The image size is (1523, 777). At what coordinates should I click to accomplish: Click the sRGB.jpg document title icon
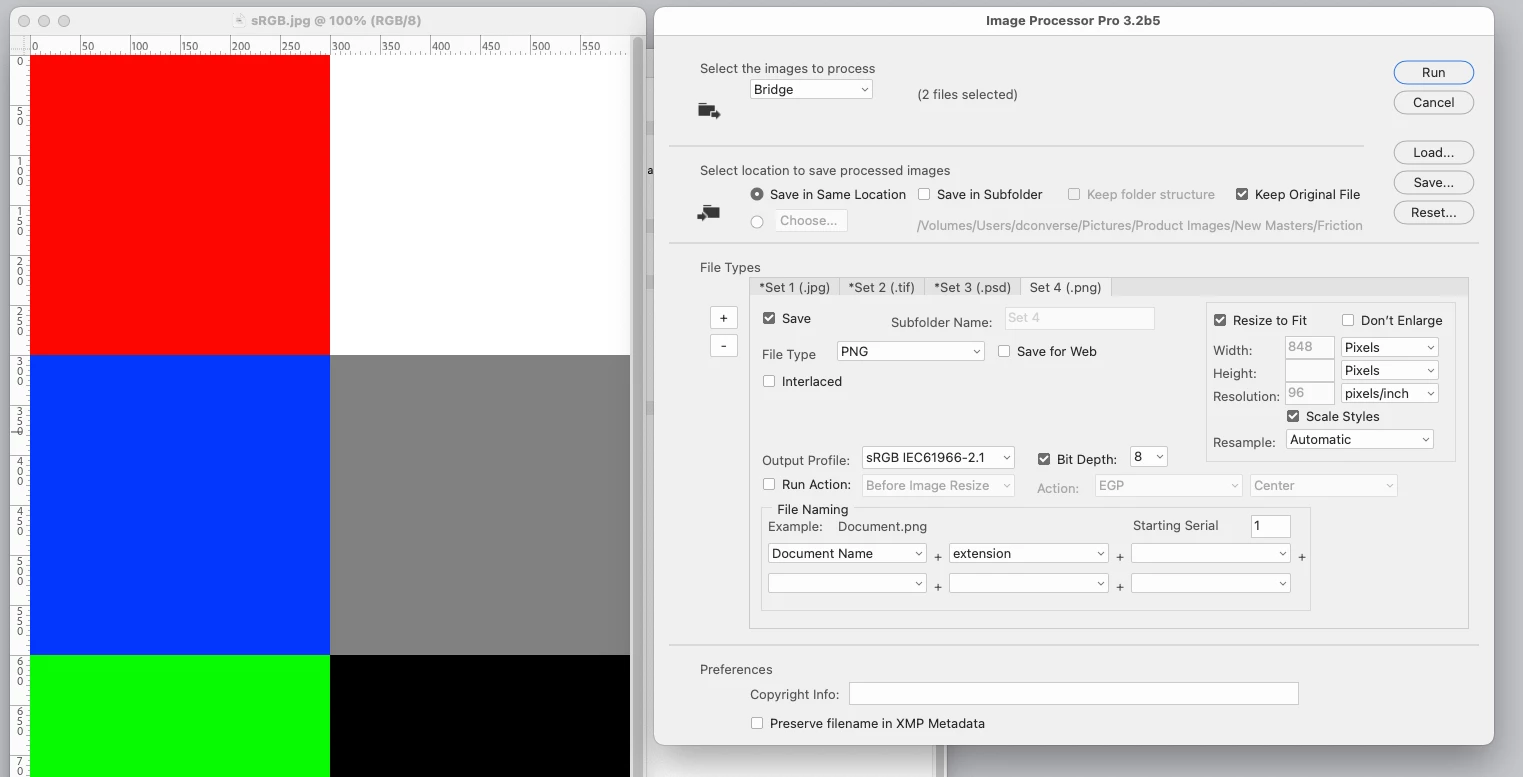coord(239,20)
